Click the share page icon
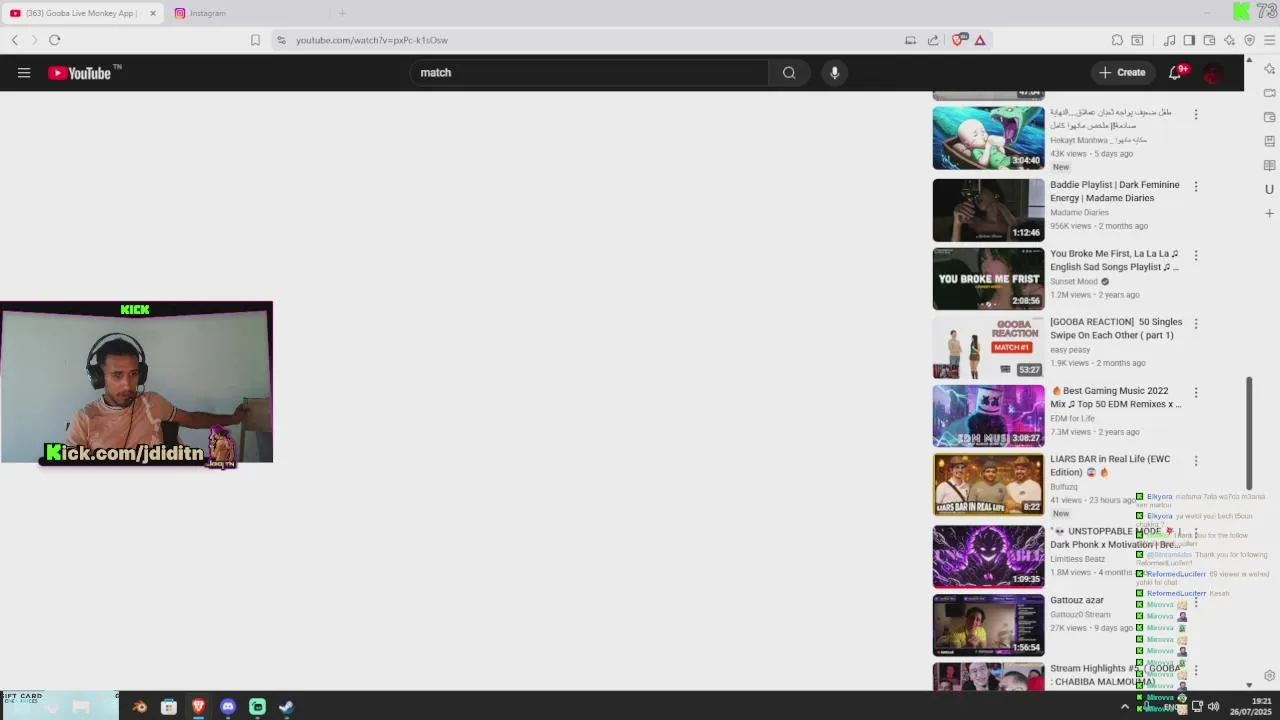 point(933,40)
